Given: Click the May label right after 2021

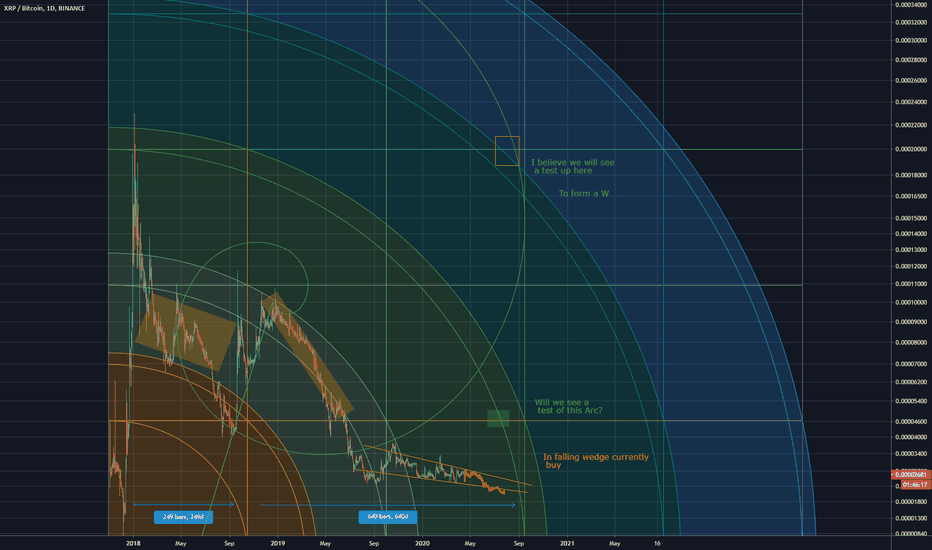Looking at the screenshot, I should coord(615,543).
